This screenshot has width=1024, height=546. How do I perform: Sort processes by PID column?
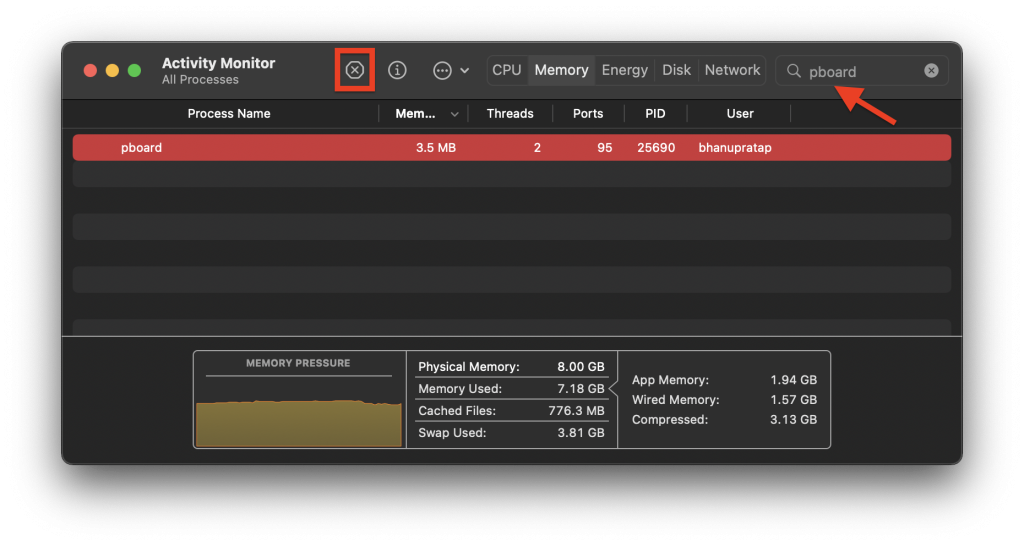pos(655,114)
